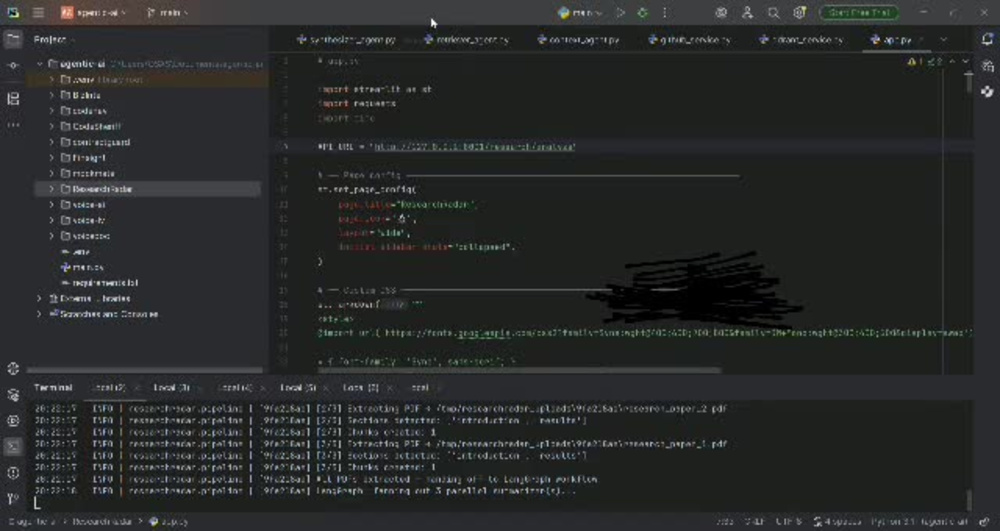
Task: Switch to synthesizer_agent.py tab
Action: coord(346,40)
